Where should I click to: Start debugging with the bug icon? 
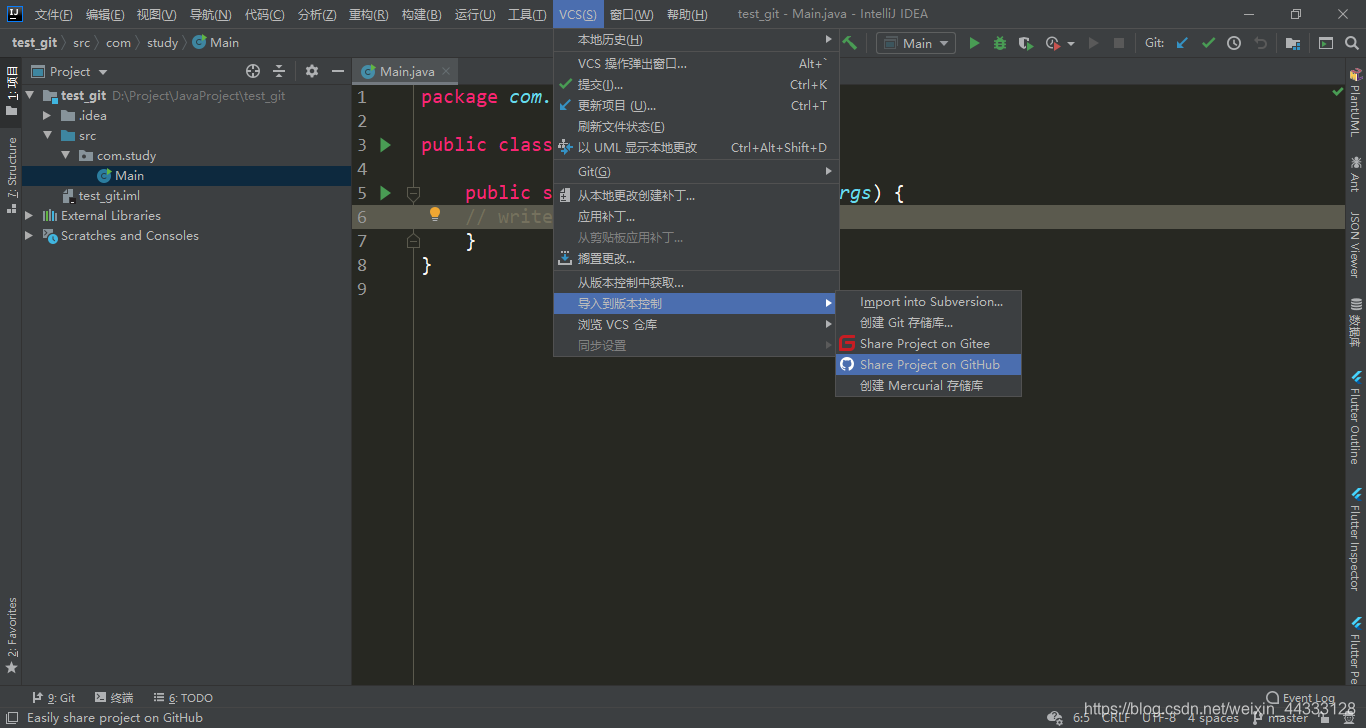point(1000,43)
